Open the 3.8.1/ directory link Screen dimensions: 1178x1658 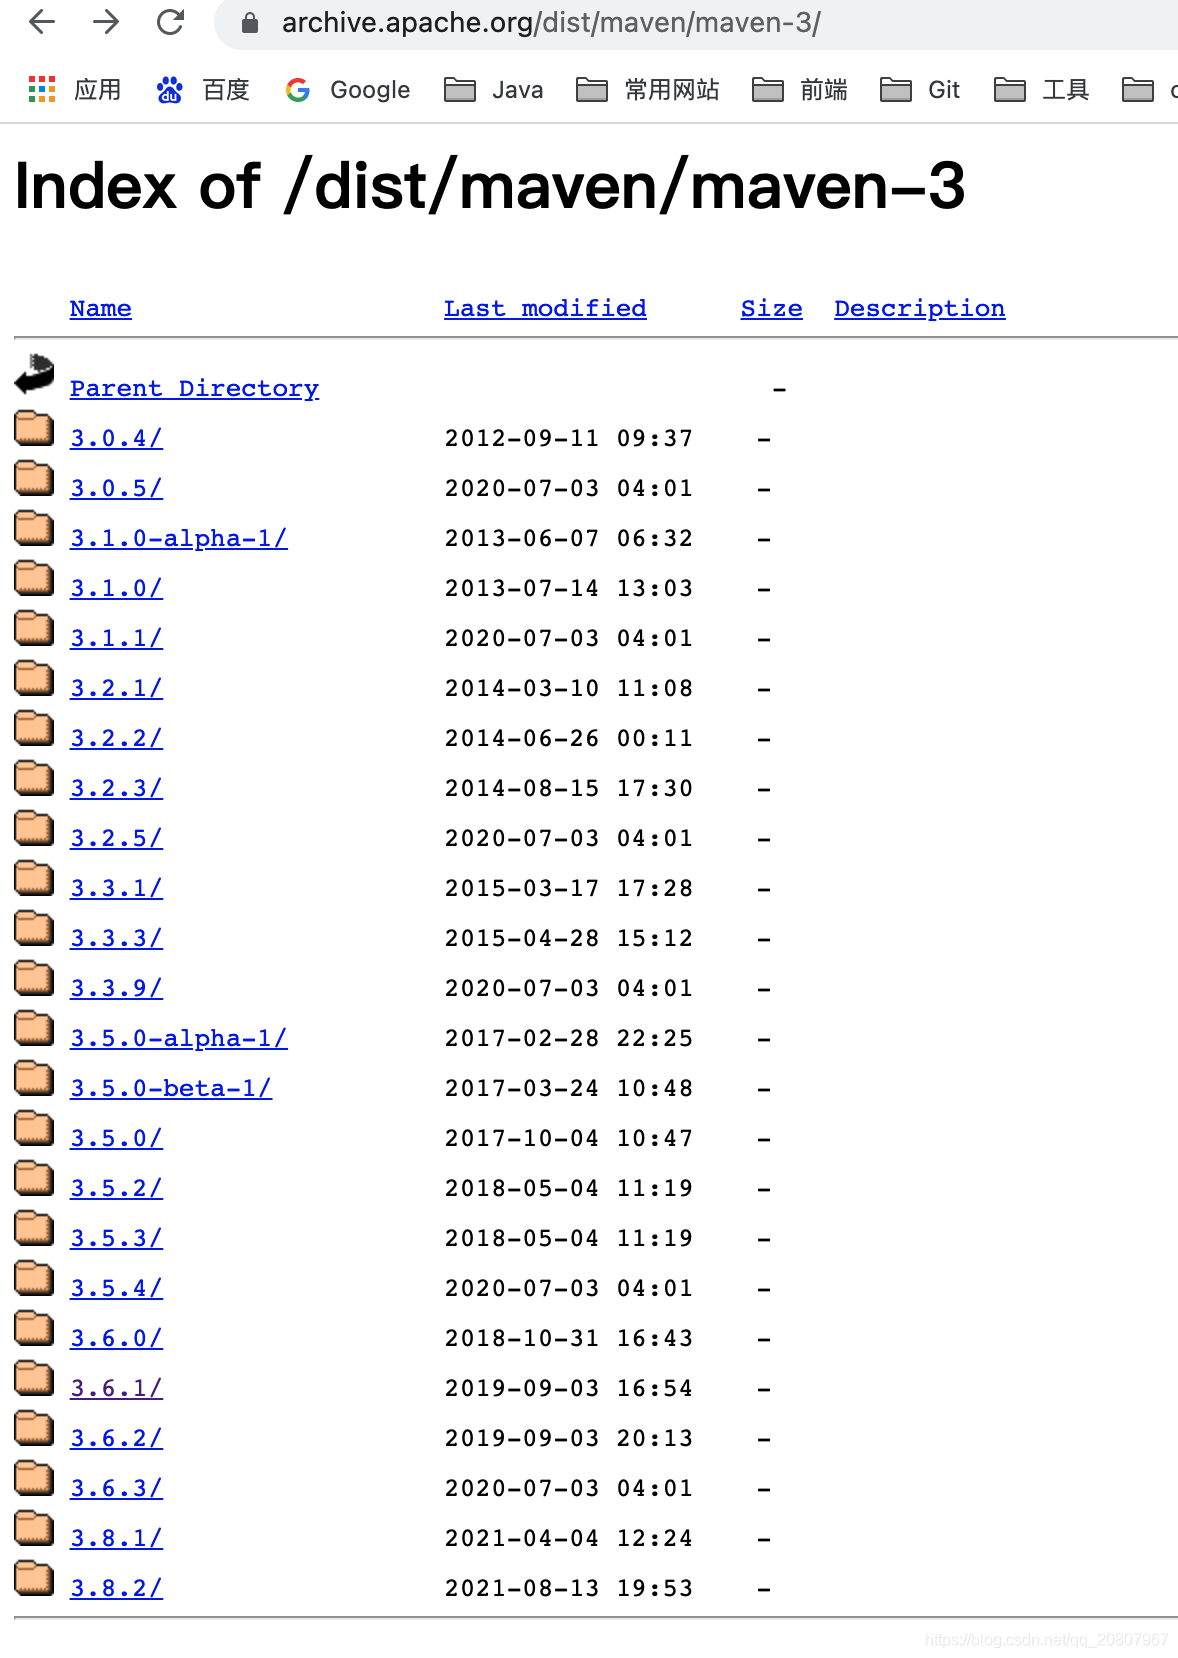coord(116,1538)
